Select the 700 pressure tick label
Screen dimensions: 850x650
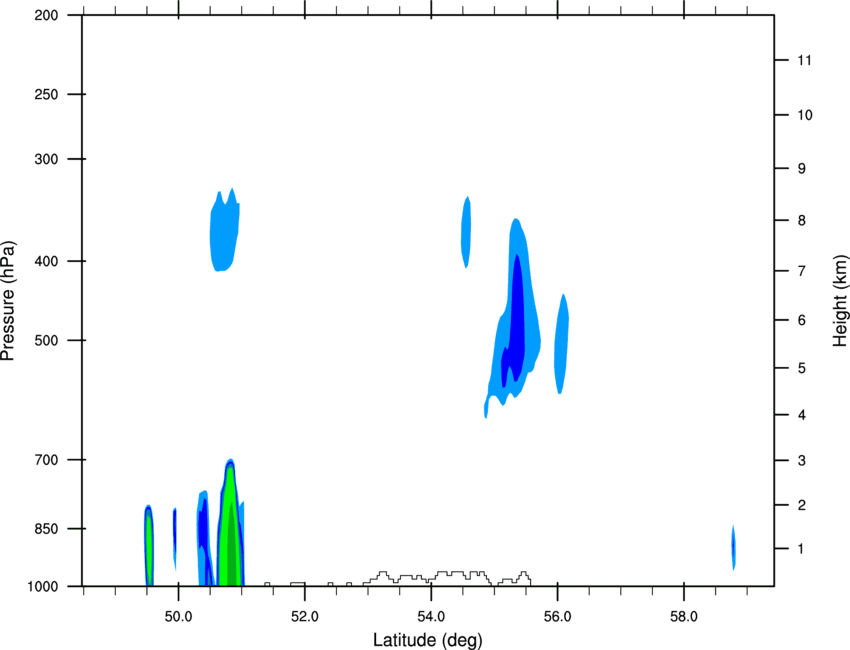pyautogui.click(x=46, y=460)
